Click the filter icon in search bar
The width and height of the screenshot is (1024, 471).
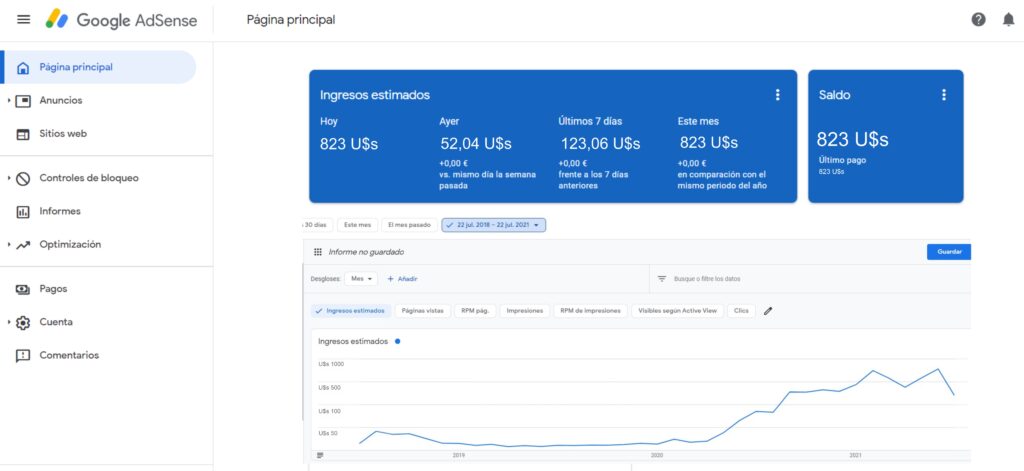661,279
